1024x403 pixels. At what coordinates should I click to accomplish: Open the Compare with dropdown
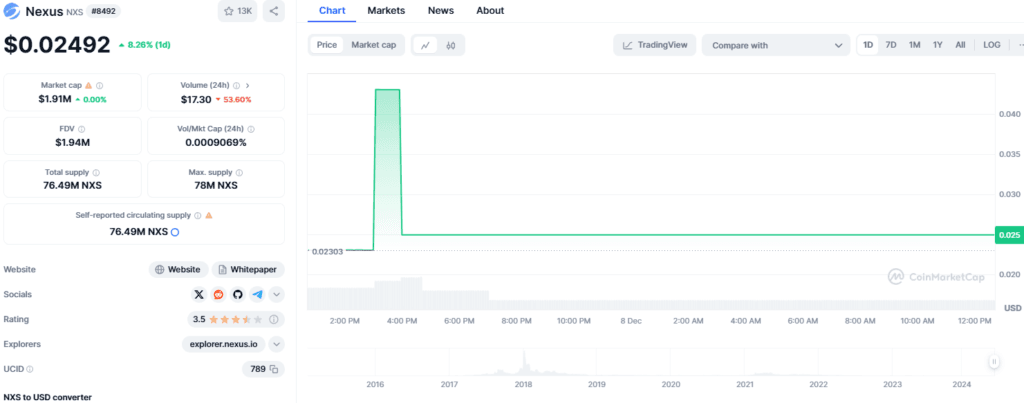coord(776,45)
